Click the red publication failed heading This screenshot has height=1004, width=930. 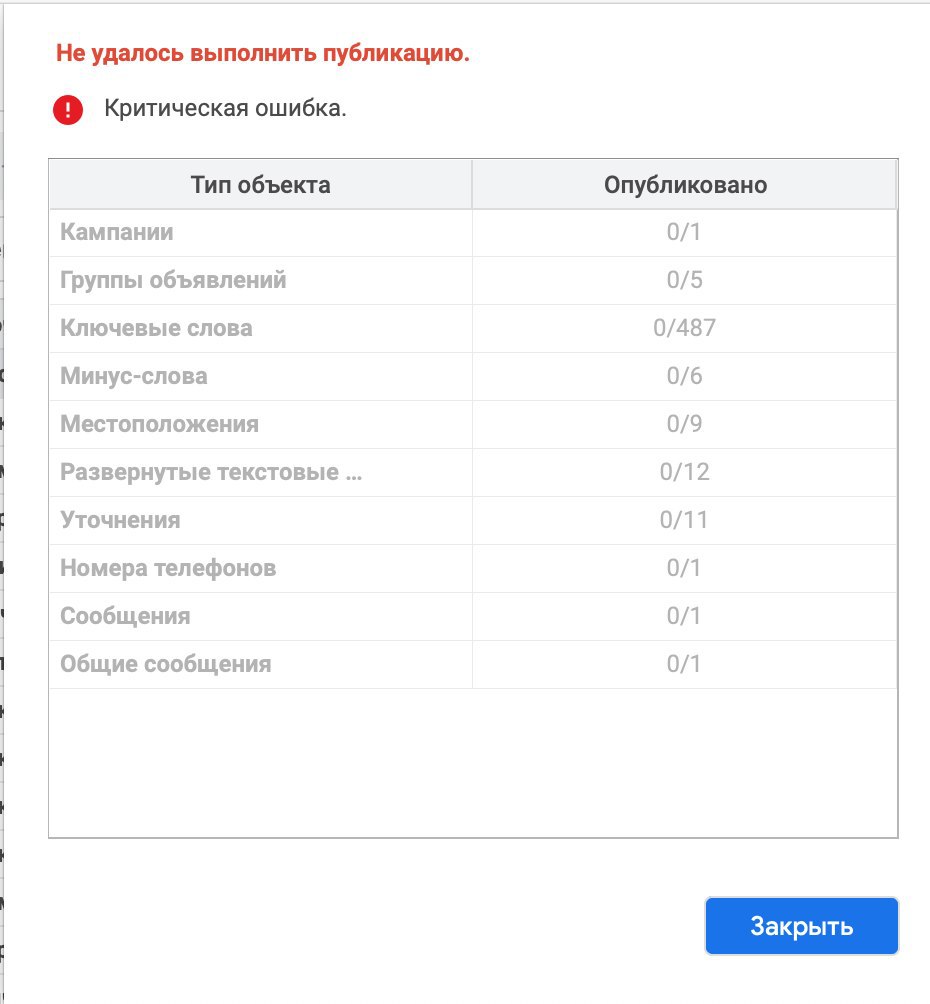[263, 53]
